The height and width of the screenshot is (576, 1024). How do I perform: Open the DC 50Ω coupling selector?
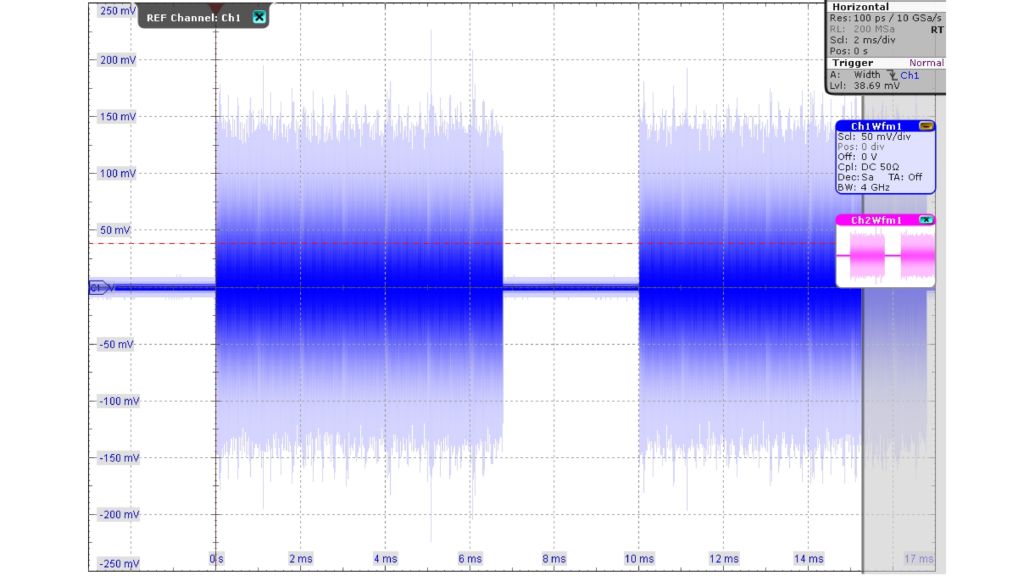coord(882,167)
